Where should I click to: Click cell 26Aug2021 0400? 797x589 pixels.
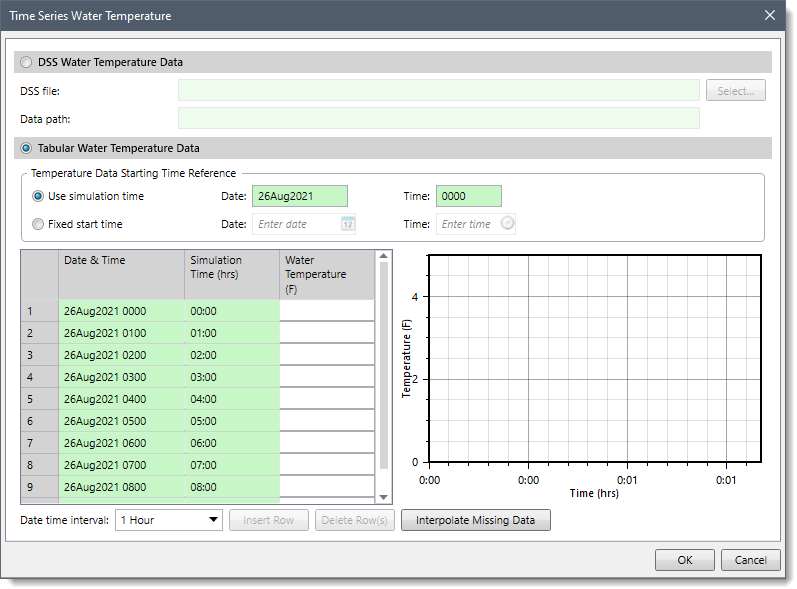[121, 399]
